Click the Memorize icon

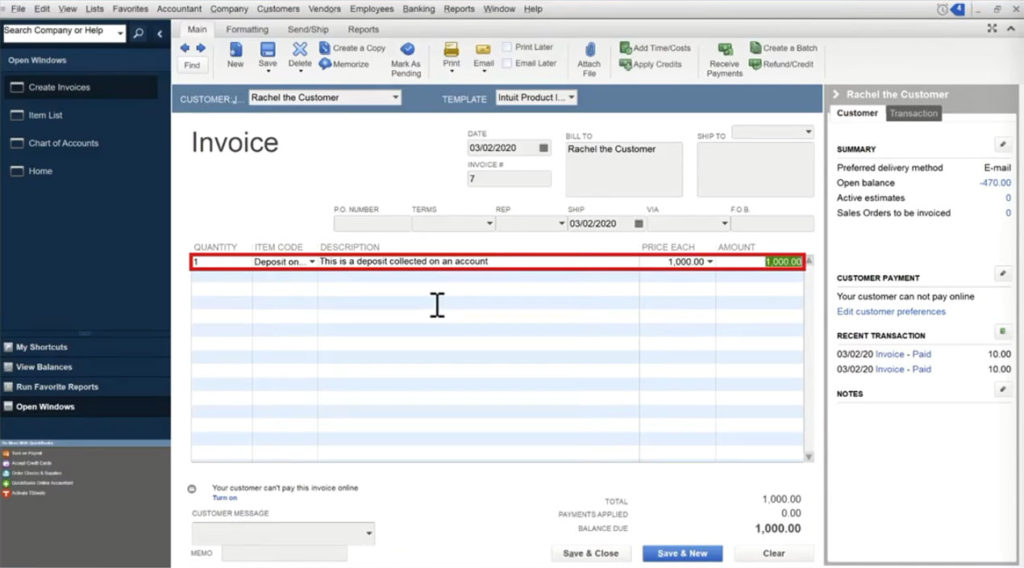pyautogui.click(x=325, y=64)
